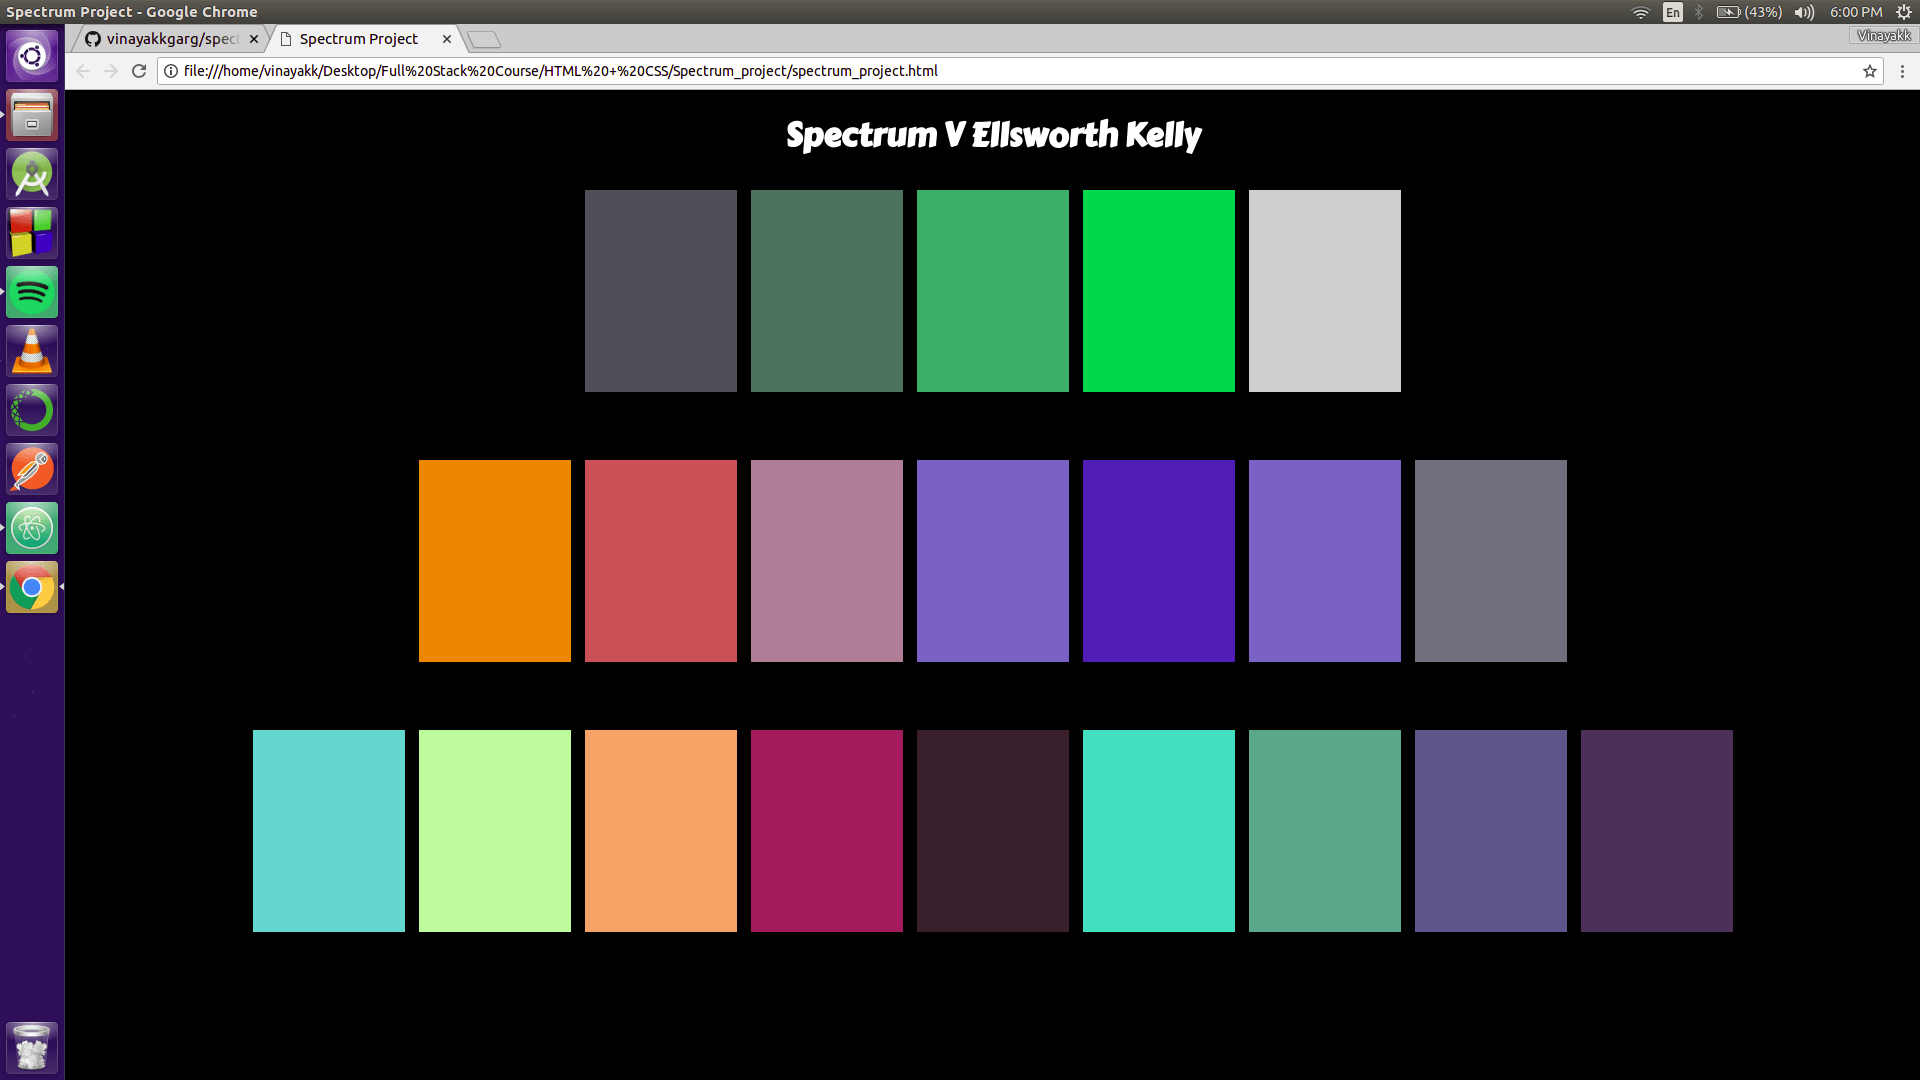Open Postman from the dock
The width and height of the screenshot is (1920, 1080).
pyautogui.click(x=32, y=469)
